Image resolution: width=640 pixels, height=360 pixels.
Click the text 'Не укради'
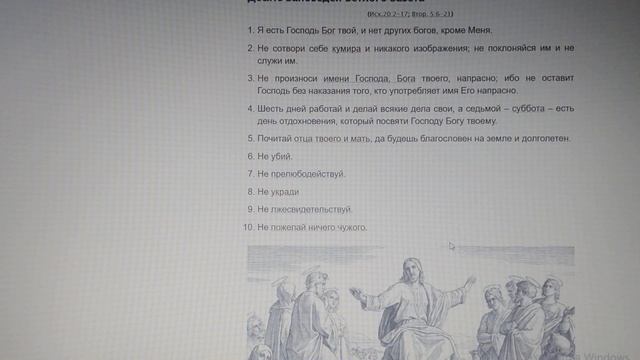278,191
